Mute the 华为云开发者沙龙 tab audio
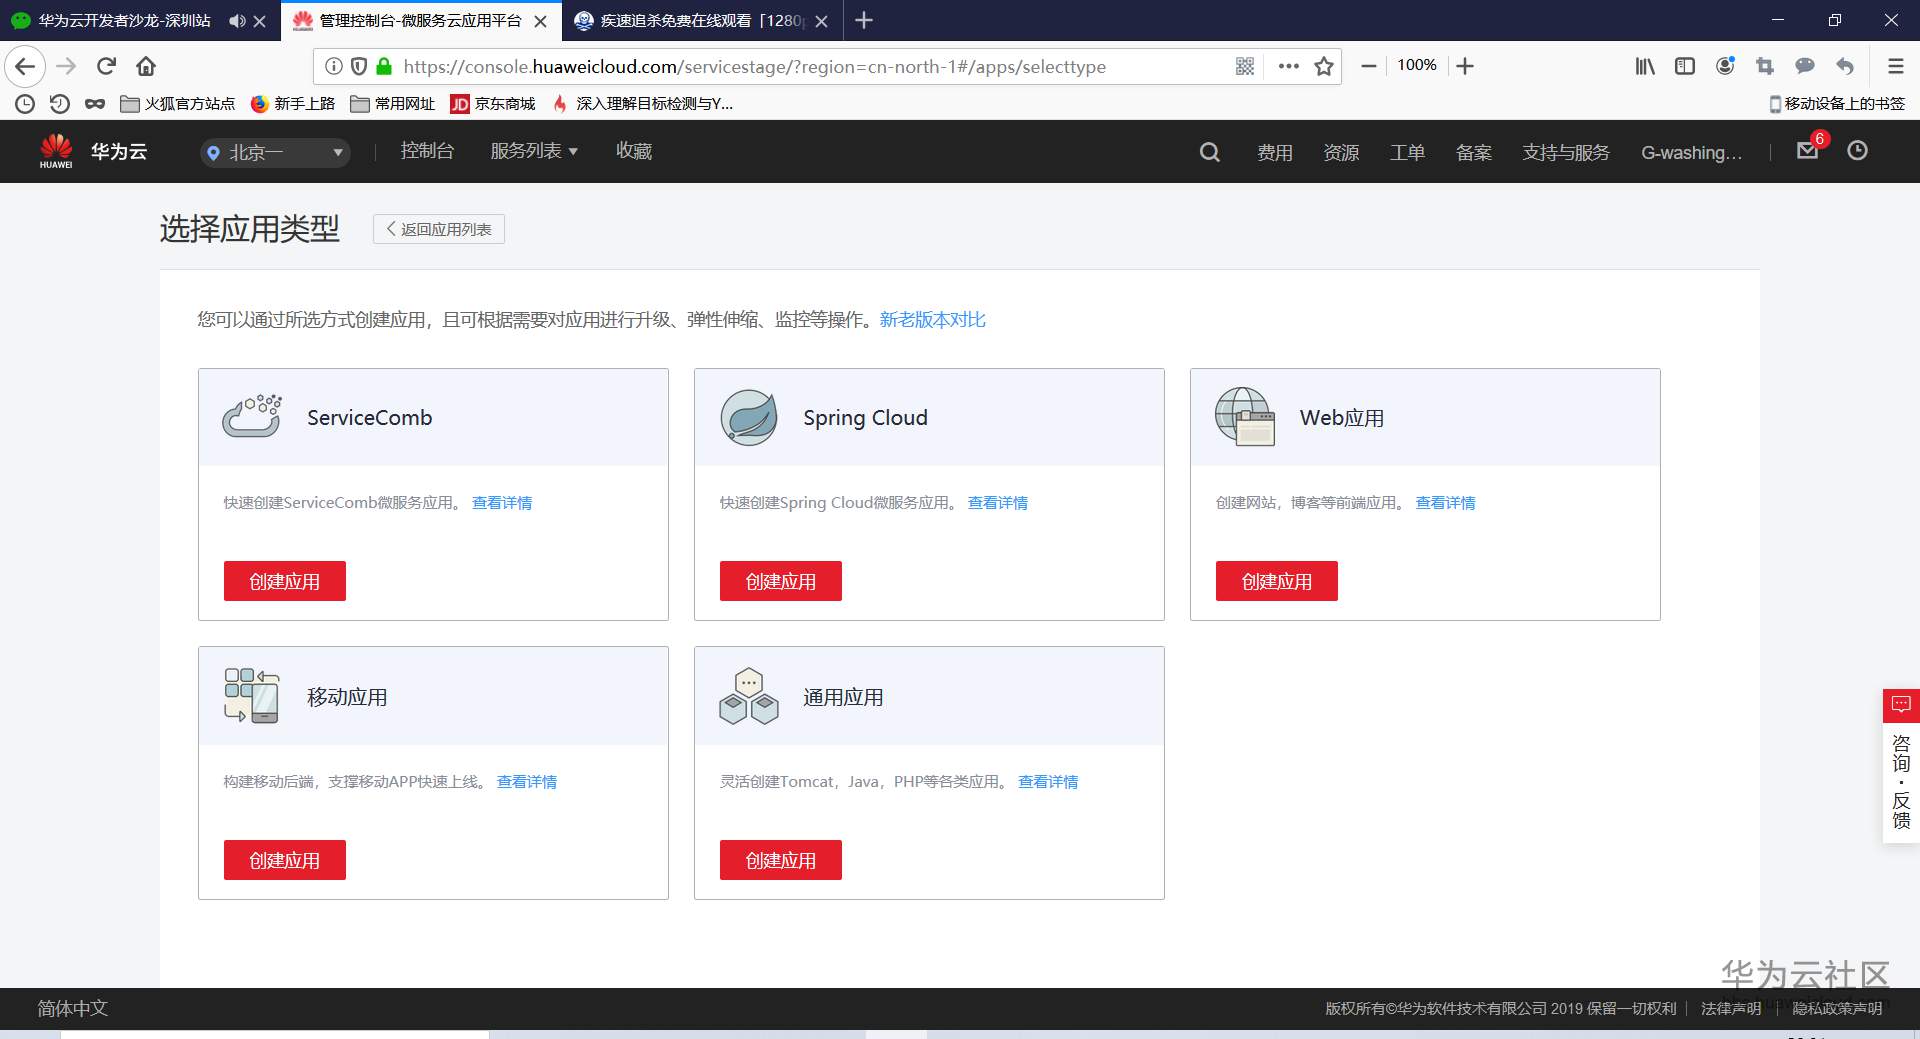 [x=236, y=21]
